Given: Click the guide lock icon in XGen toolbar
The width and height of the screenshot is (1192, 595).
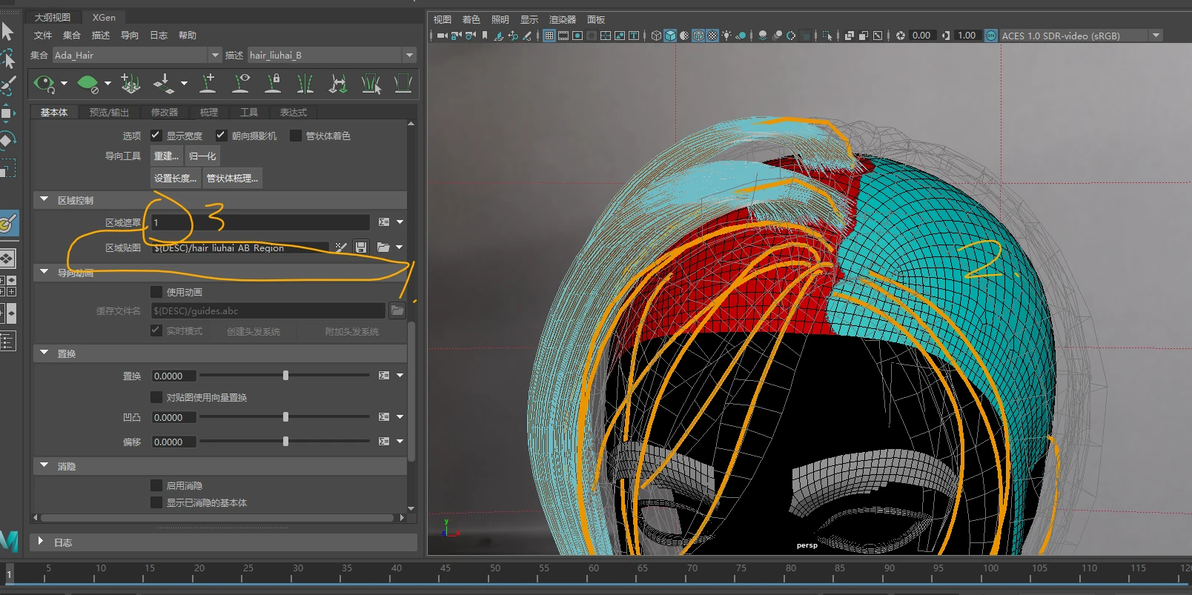Looking at the screenshot, I should point(273,83).
